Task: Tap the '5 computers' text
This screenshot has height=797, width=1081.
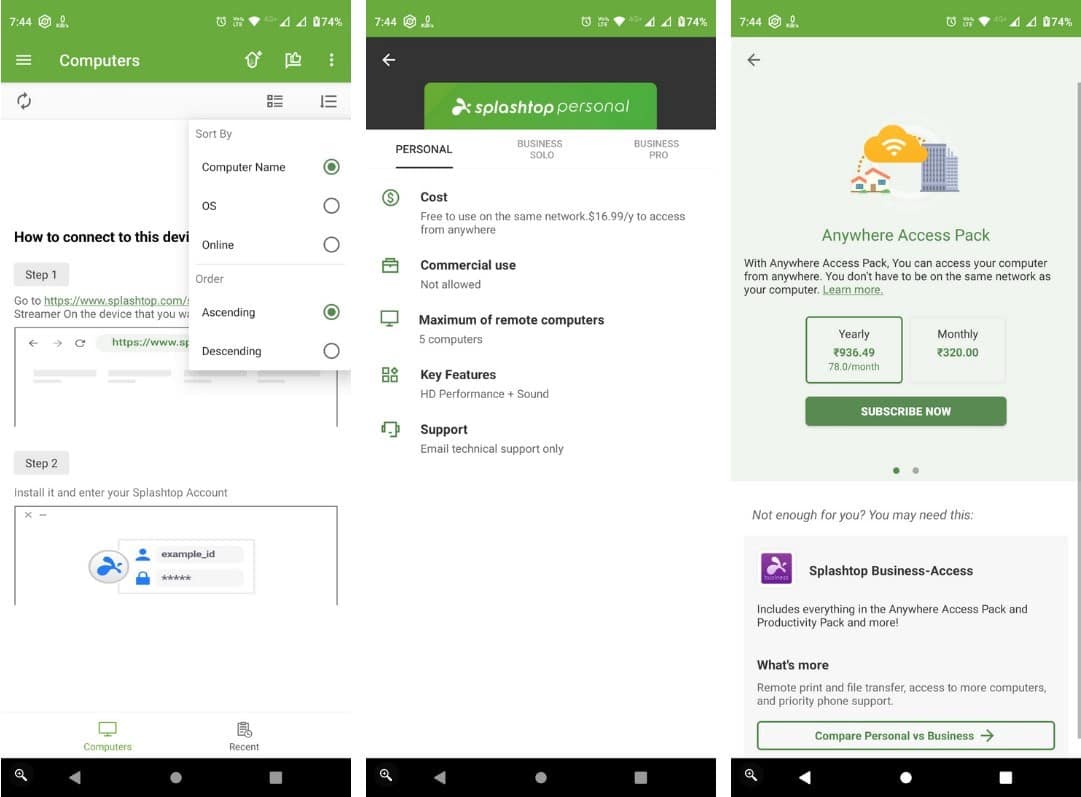Action: (451, 339)
